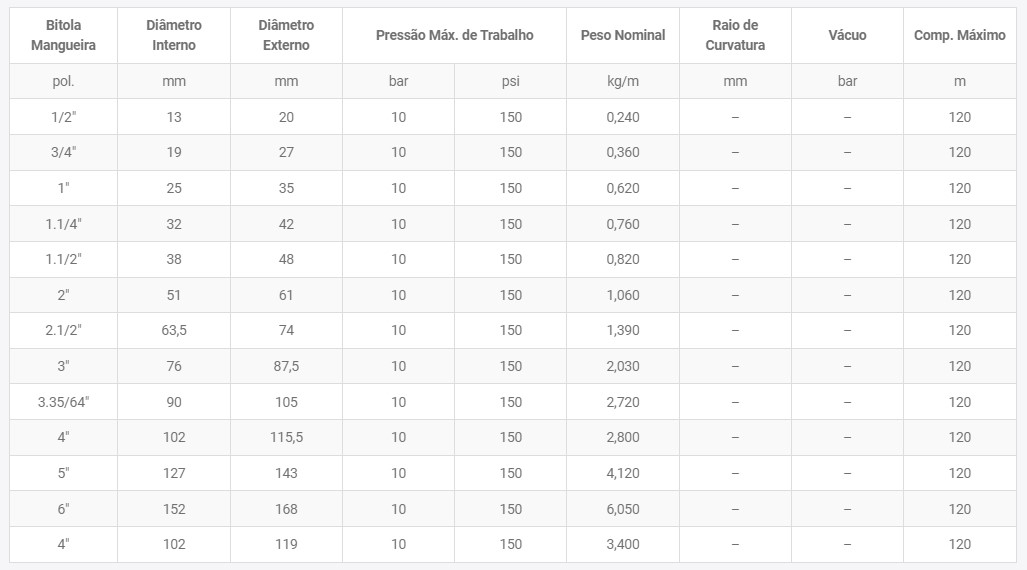Click the Raio de Curvatura header

coord(735,35)
